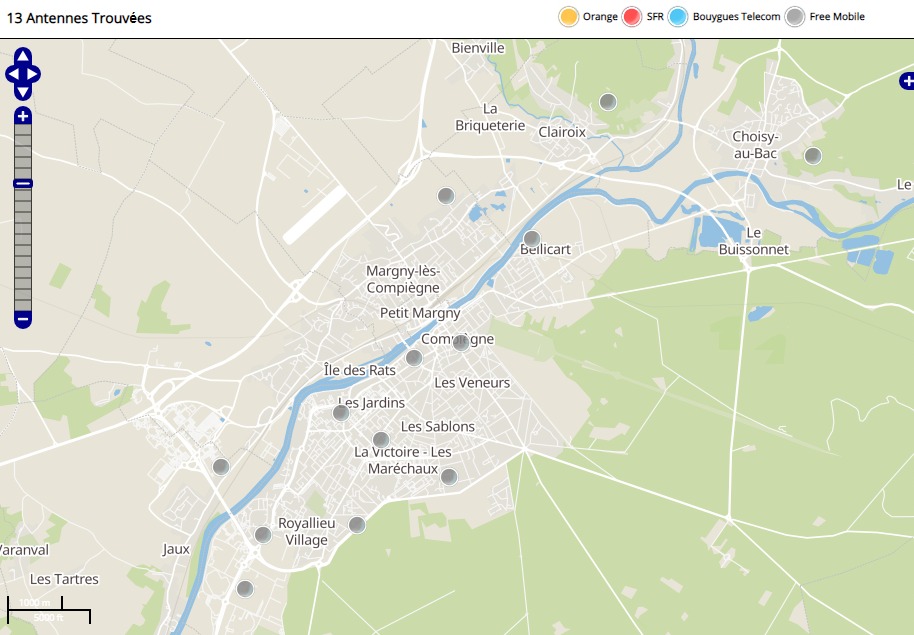The height and width of the screenshot is (635, 914).
Task: Pan the map left with the west arrow
Action: [x=12, y=74]
